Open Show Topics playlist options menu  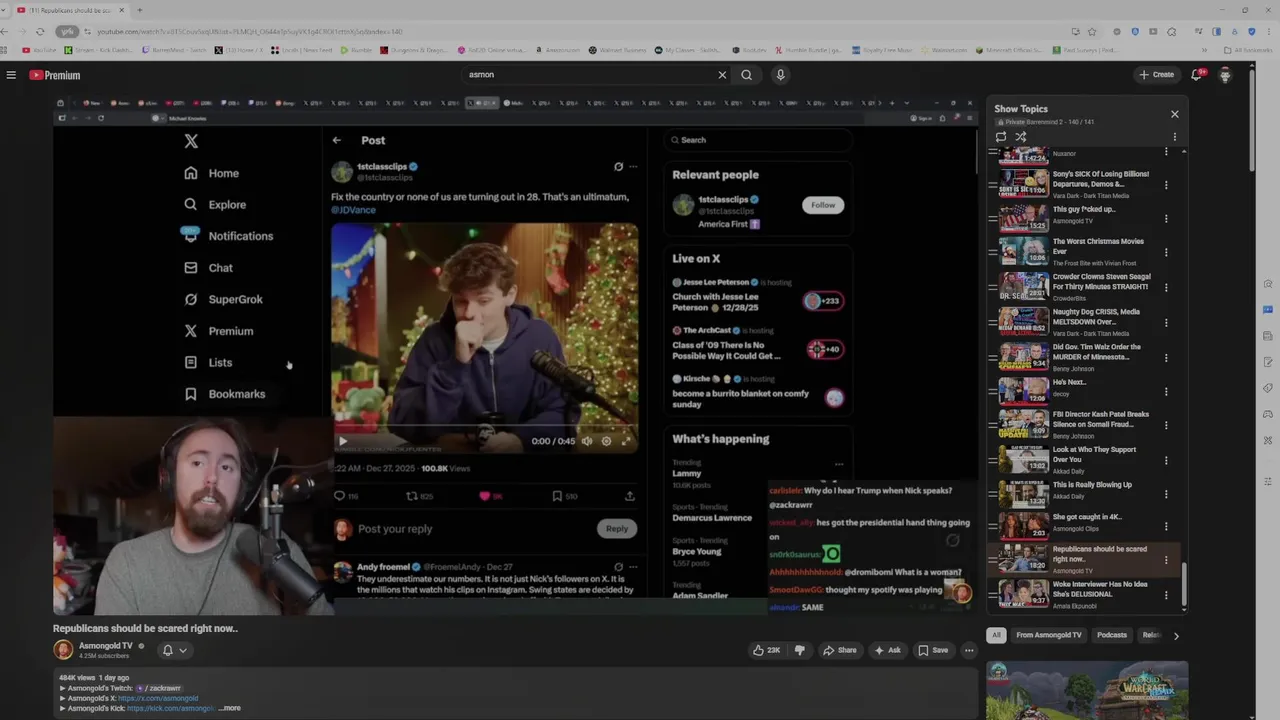[x=1175, y=137]
